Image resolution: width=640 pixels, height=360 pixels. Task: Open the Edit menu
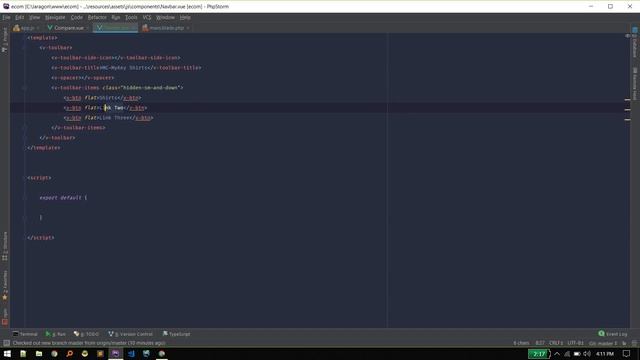coord(19,18)
